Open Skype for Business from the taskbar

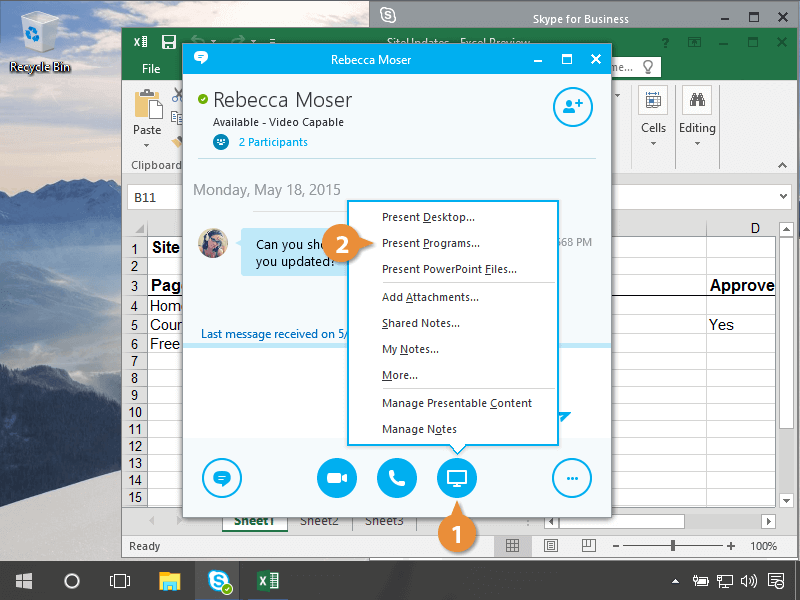click(x=219, y=580)
